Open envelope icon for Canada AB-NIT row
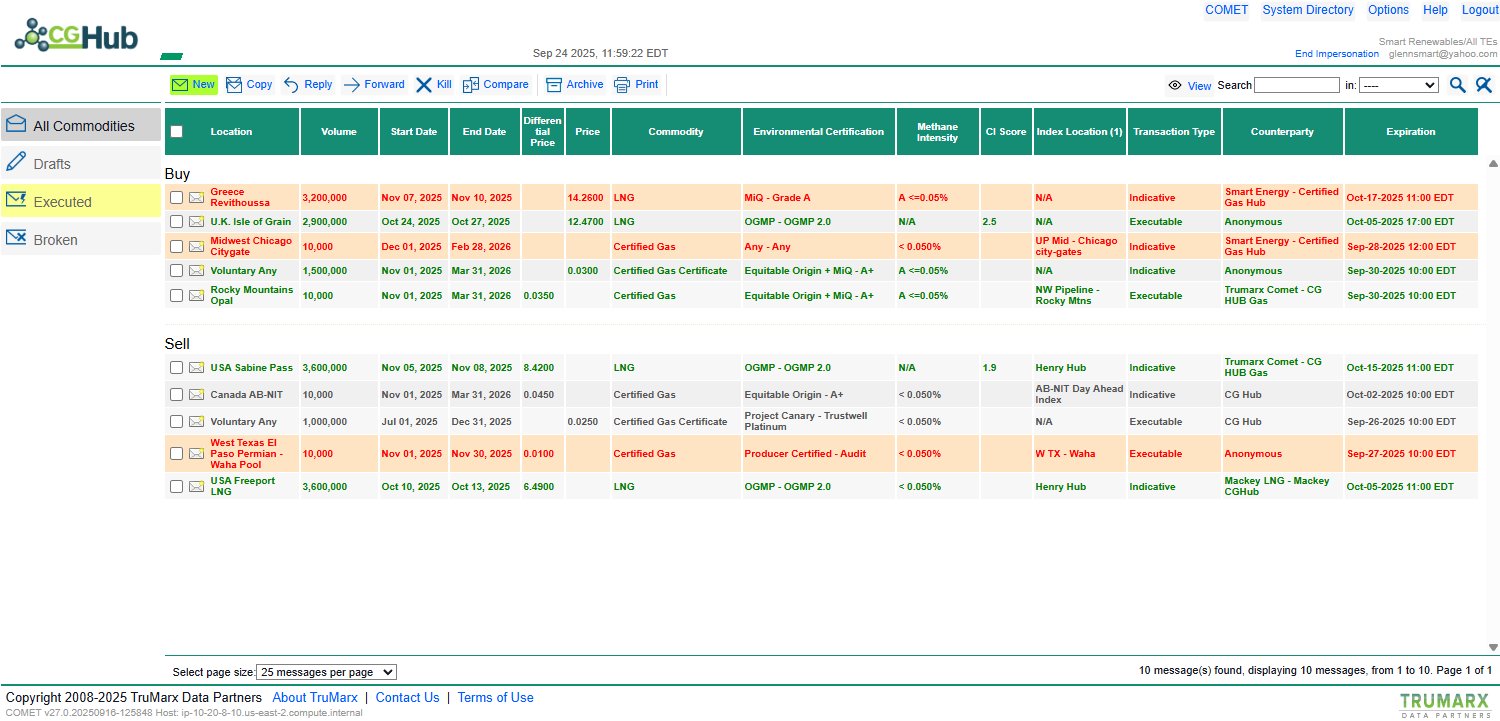1500x721 pixels. point(197,395)
